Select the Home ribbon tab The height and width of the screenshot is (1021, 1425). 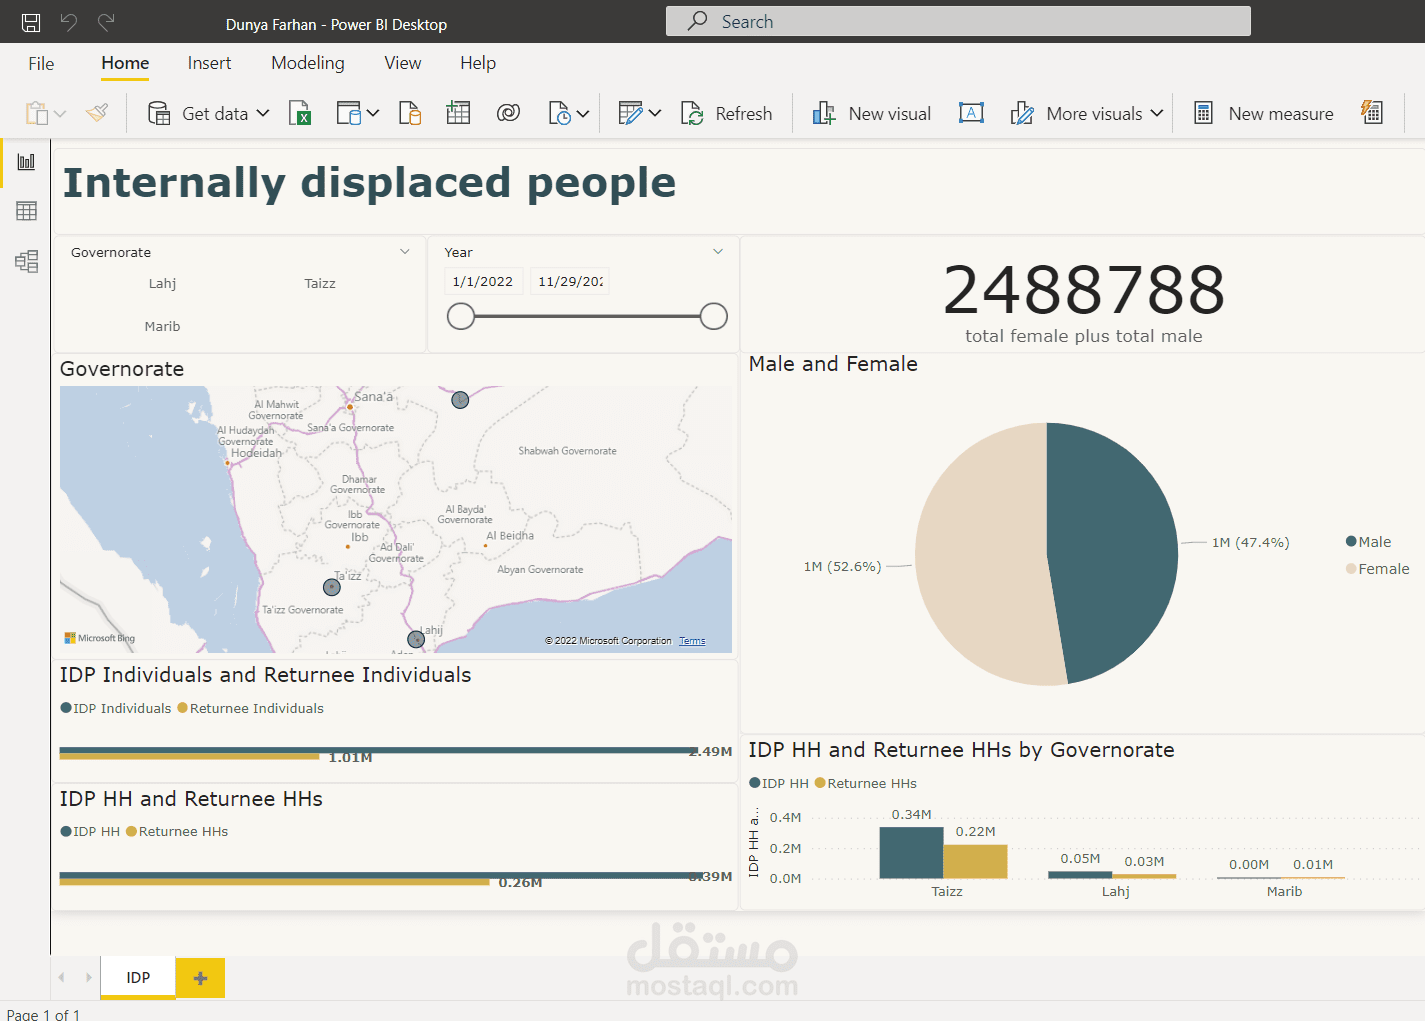pos(125,63)
